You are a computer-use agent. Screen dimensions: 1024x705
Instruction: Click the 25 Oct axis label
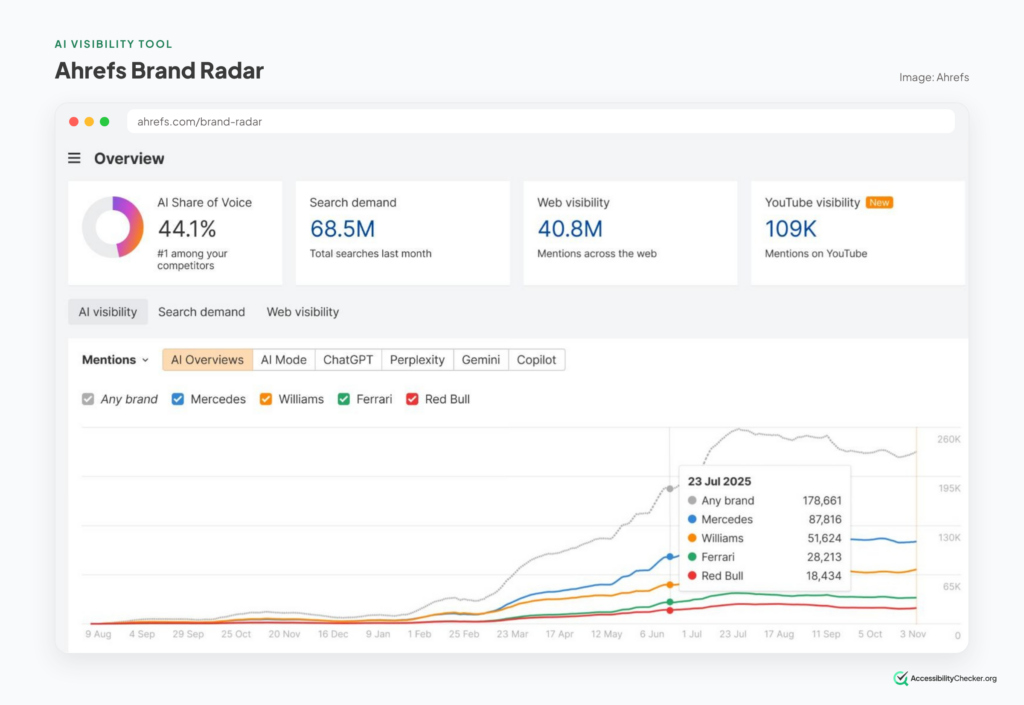click(x=236, y=634)
